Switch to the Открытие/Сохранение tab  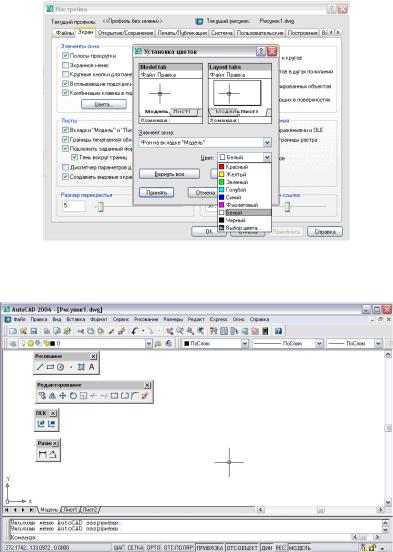[125, 33]
